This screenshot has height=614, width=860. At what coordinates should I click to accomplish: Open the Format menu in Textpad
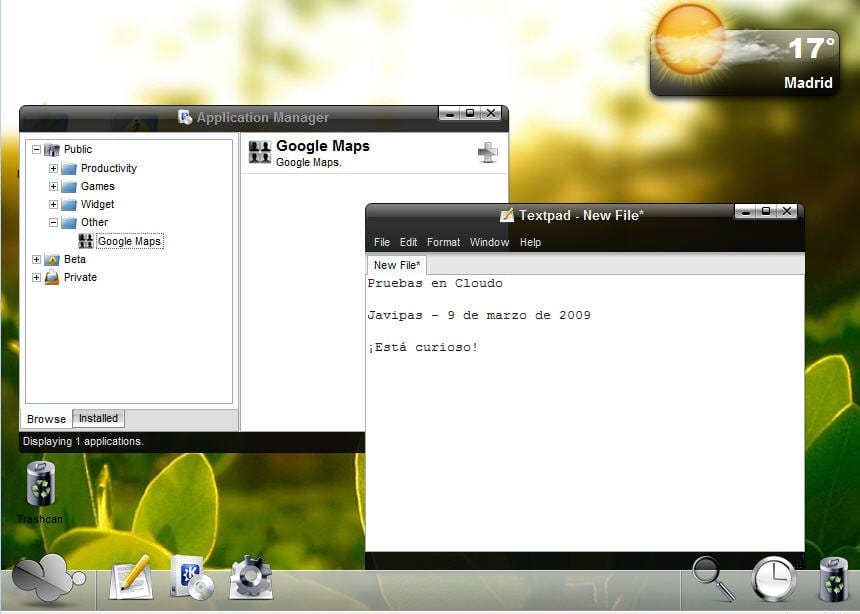(x=443, y=242)
